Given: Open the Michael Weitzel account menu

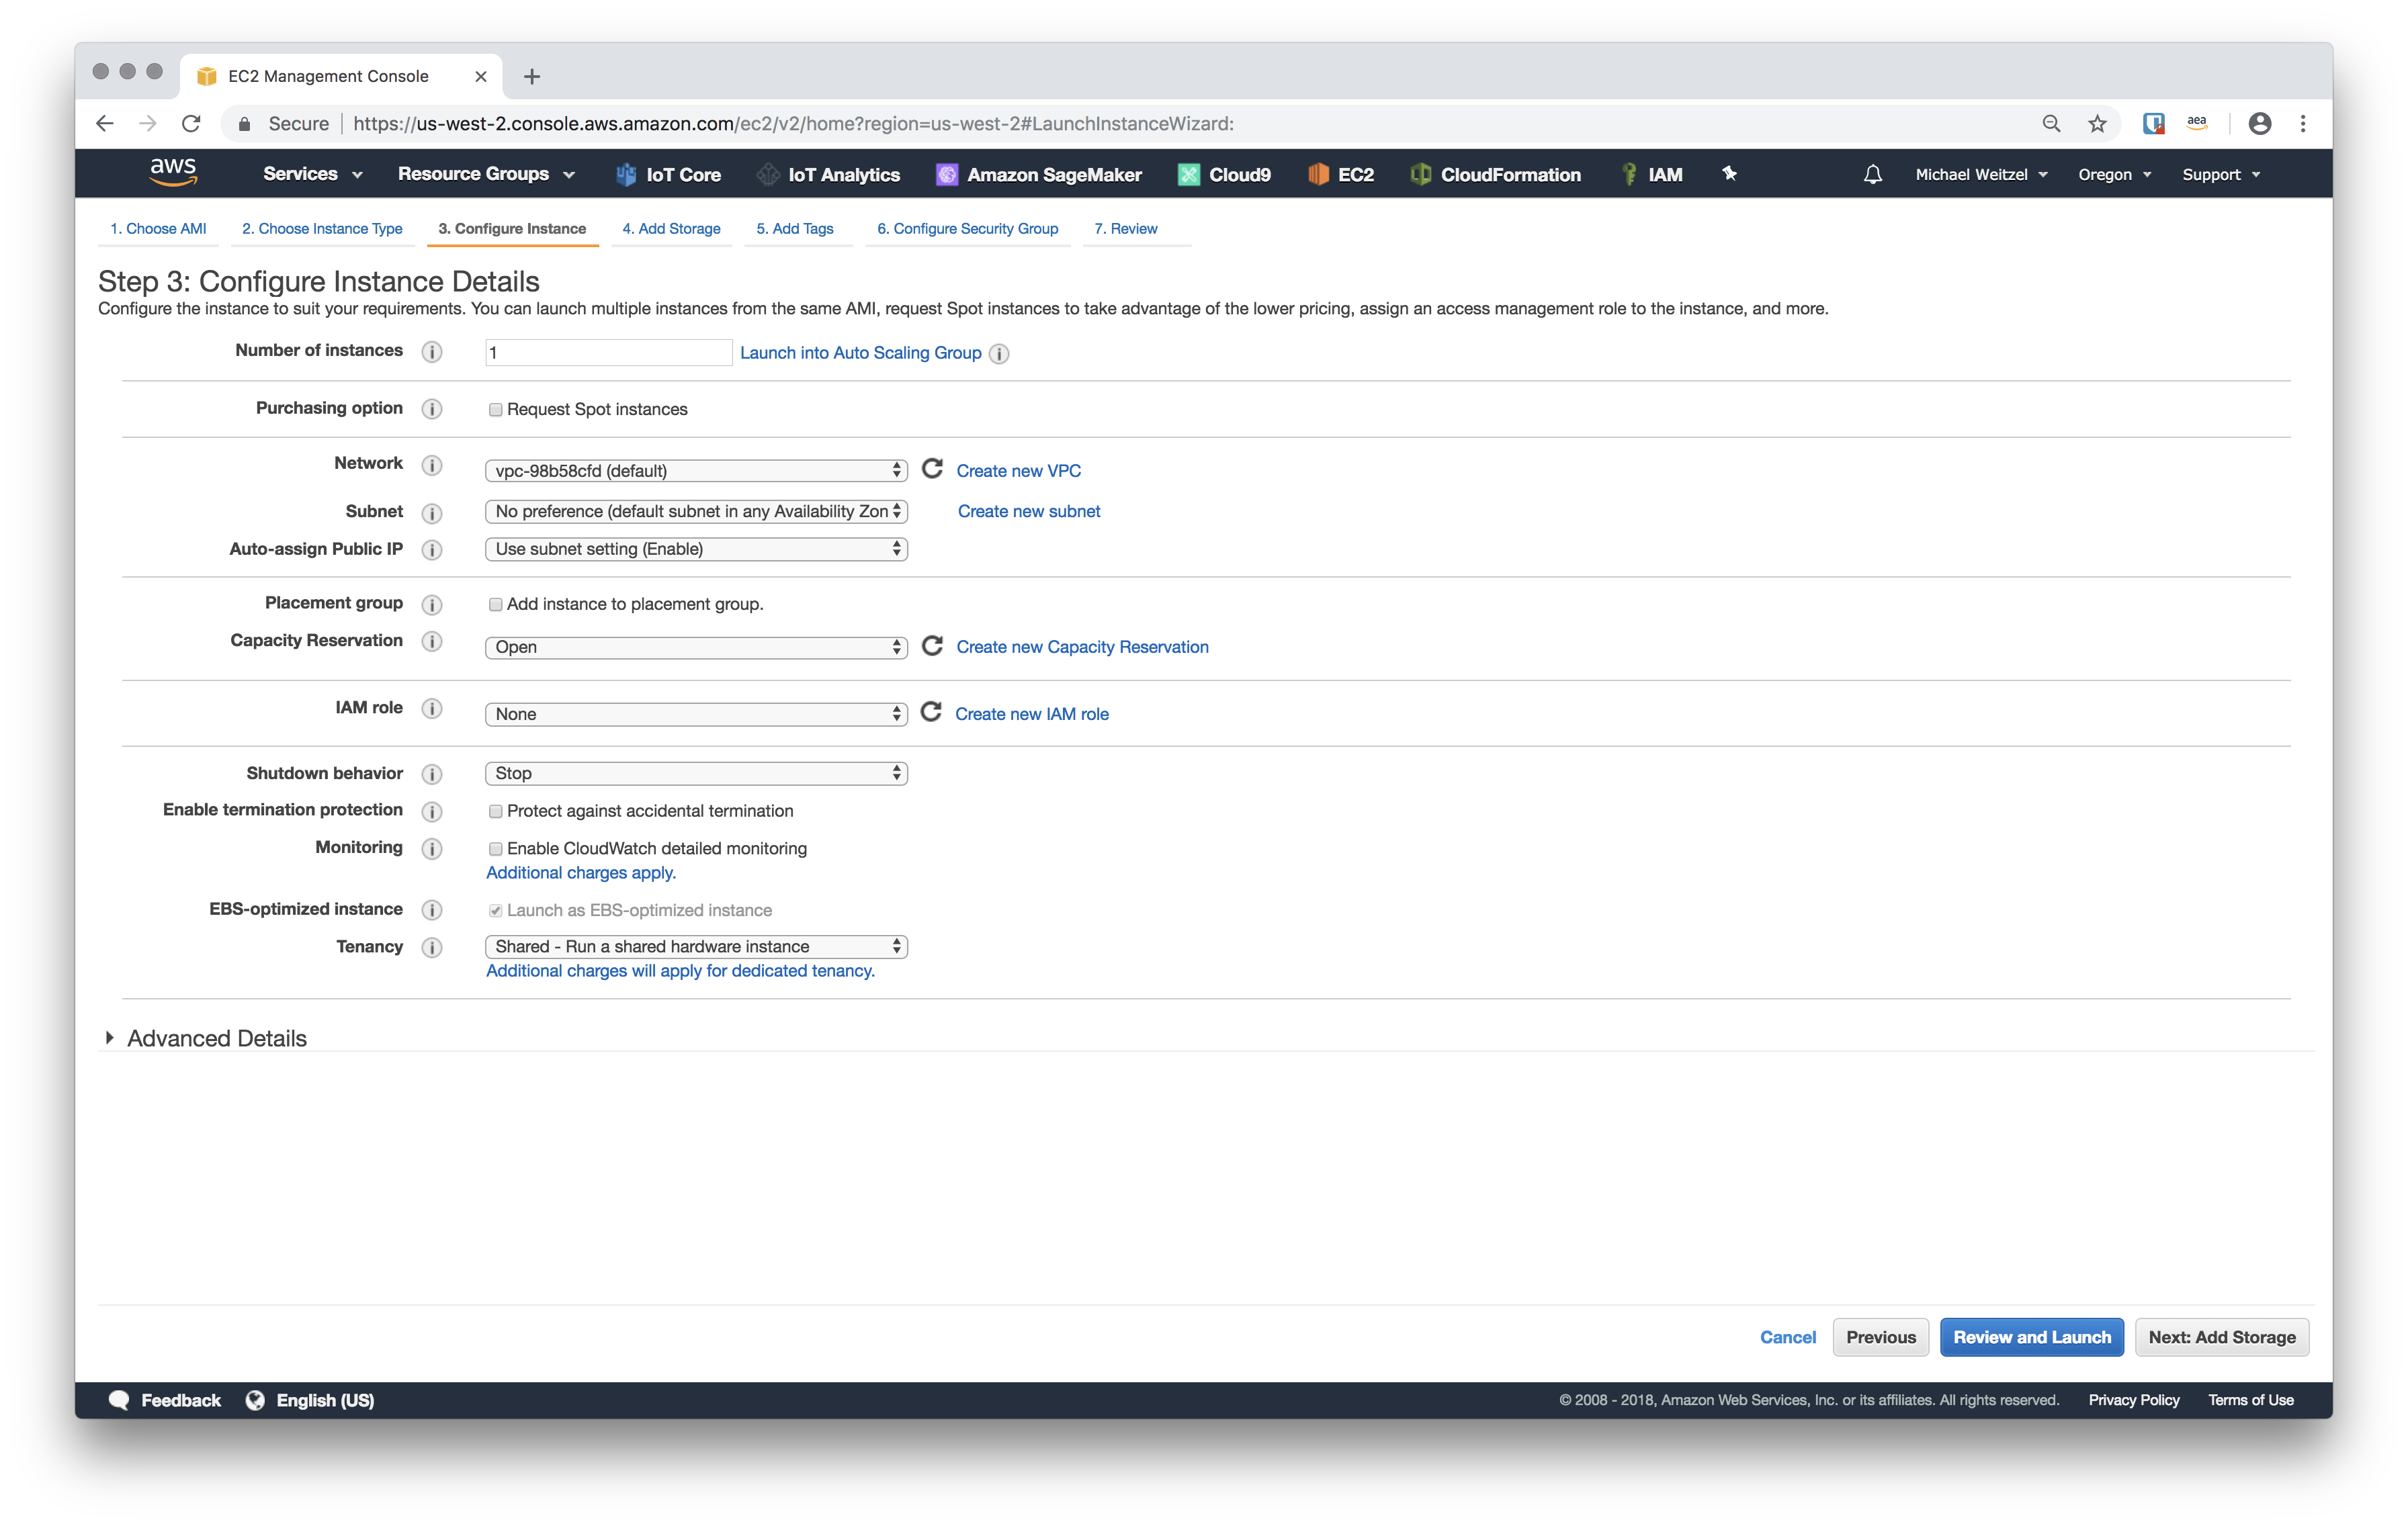Looking at the screenshot, I should pos(1981,174).
